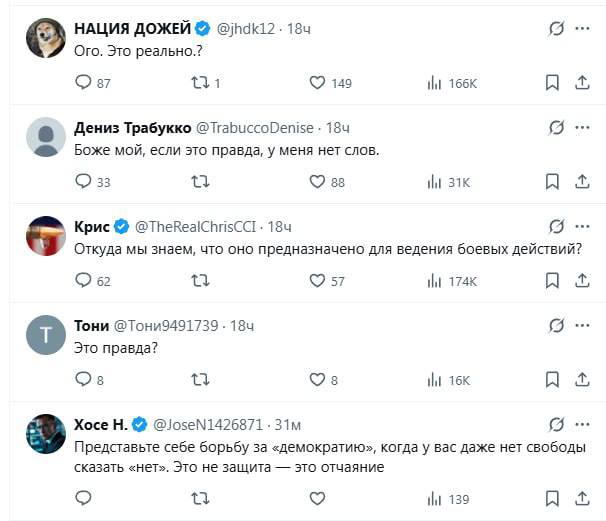Viewport: 606px width, 521px height.
Task: Open more options for НАЦИЯ ДОЖЕЙ tweet
Action: click(x=582, y=29)
